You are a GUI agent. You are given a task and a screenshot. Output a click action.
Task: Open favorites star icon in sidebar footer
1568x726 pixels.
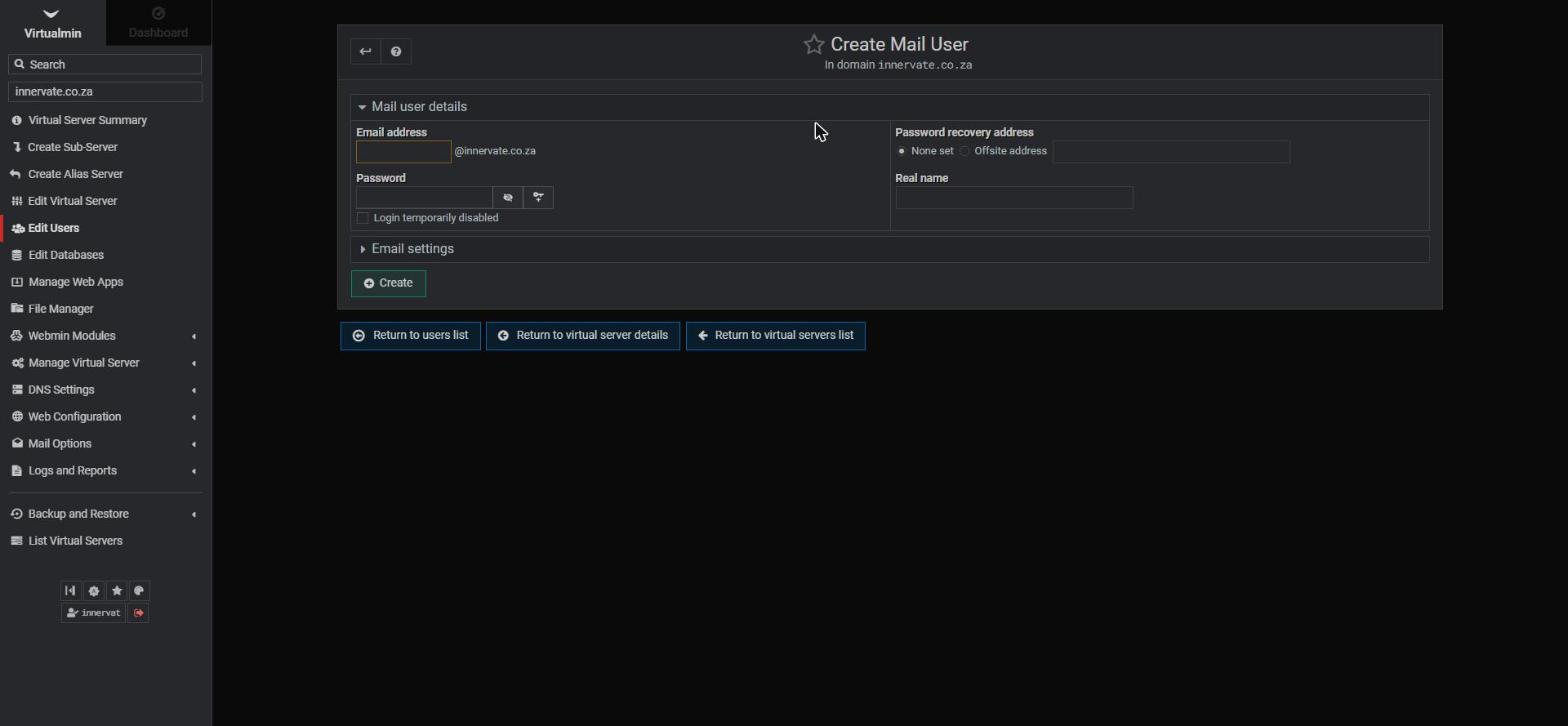point(117,591)
